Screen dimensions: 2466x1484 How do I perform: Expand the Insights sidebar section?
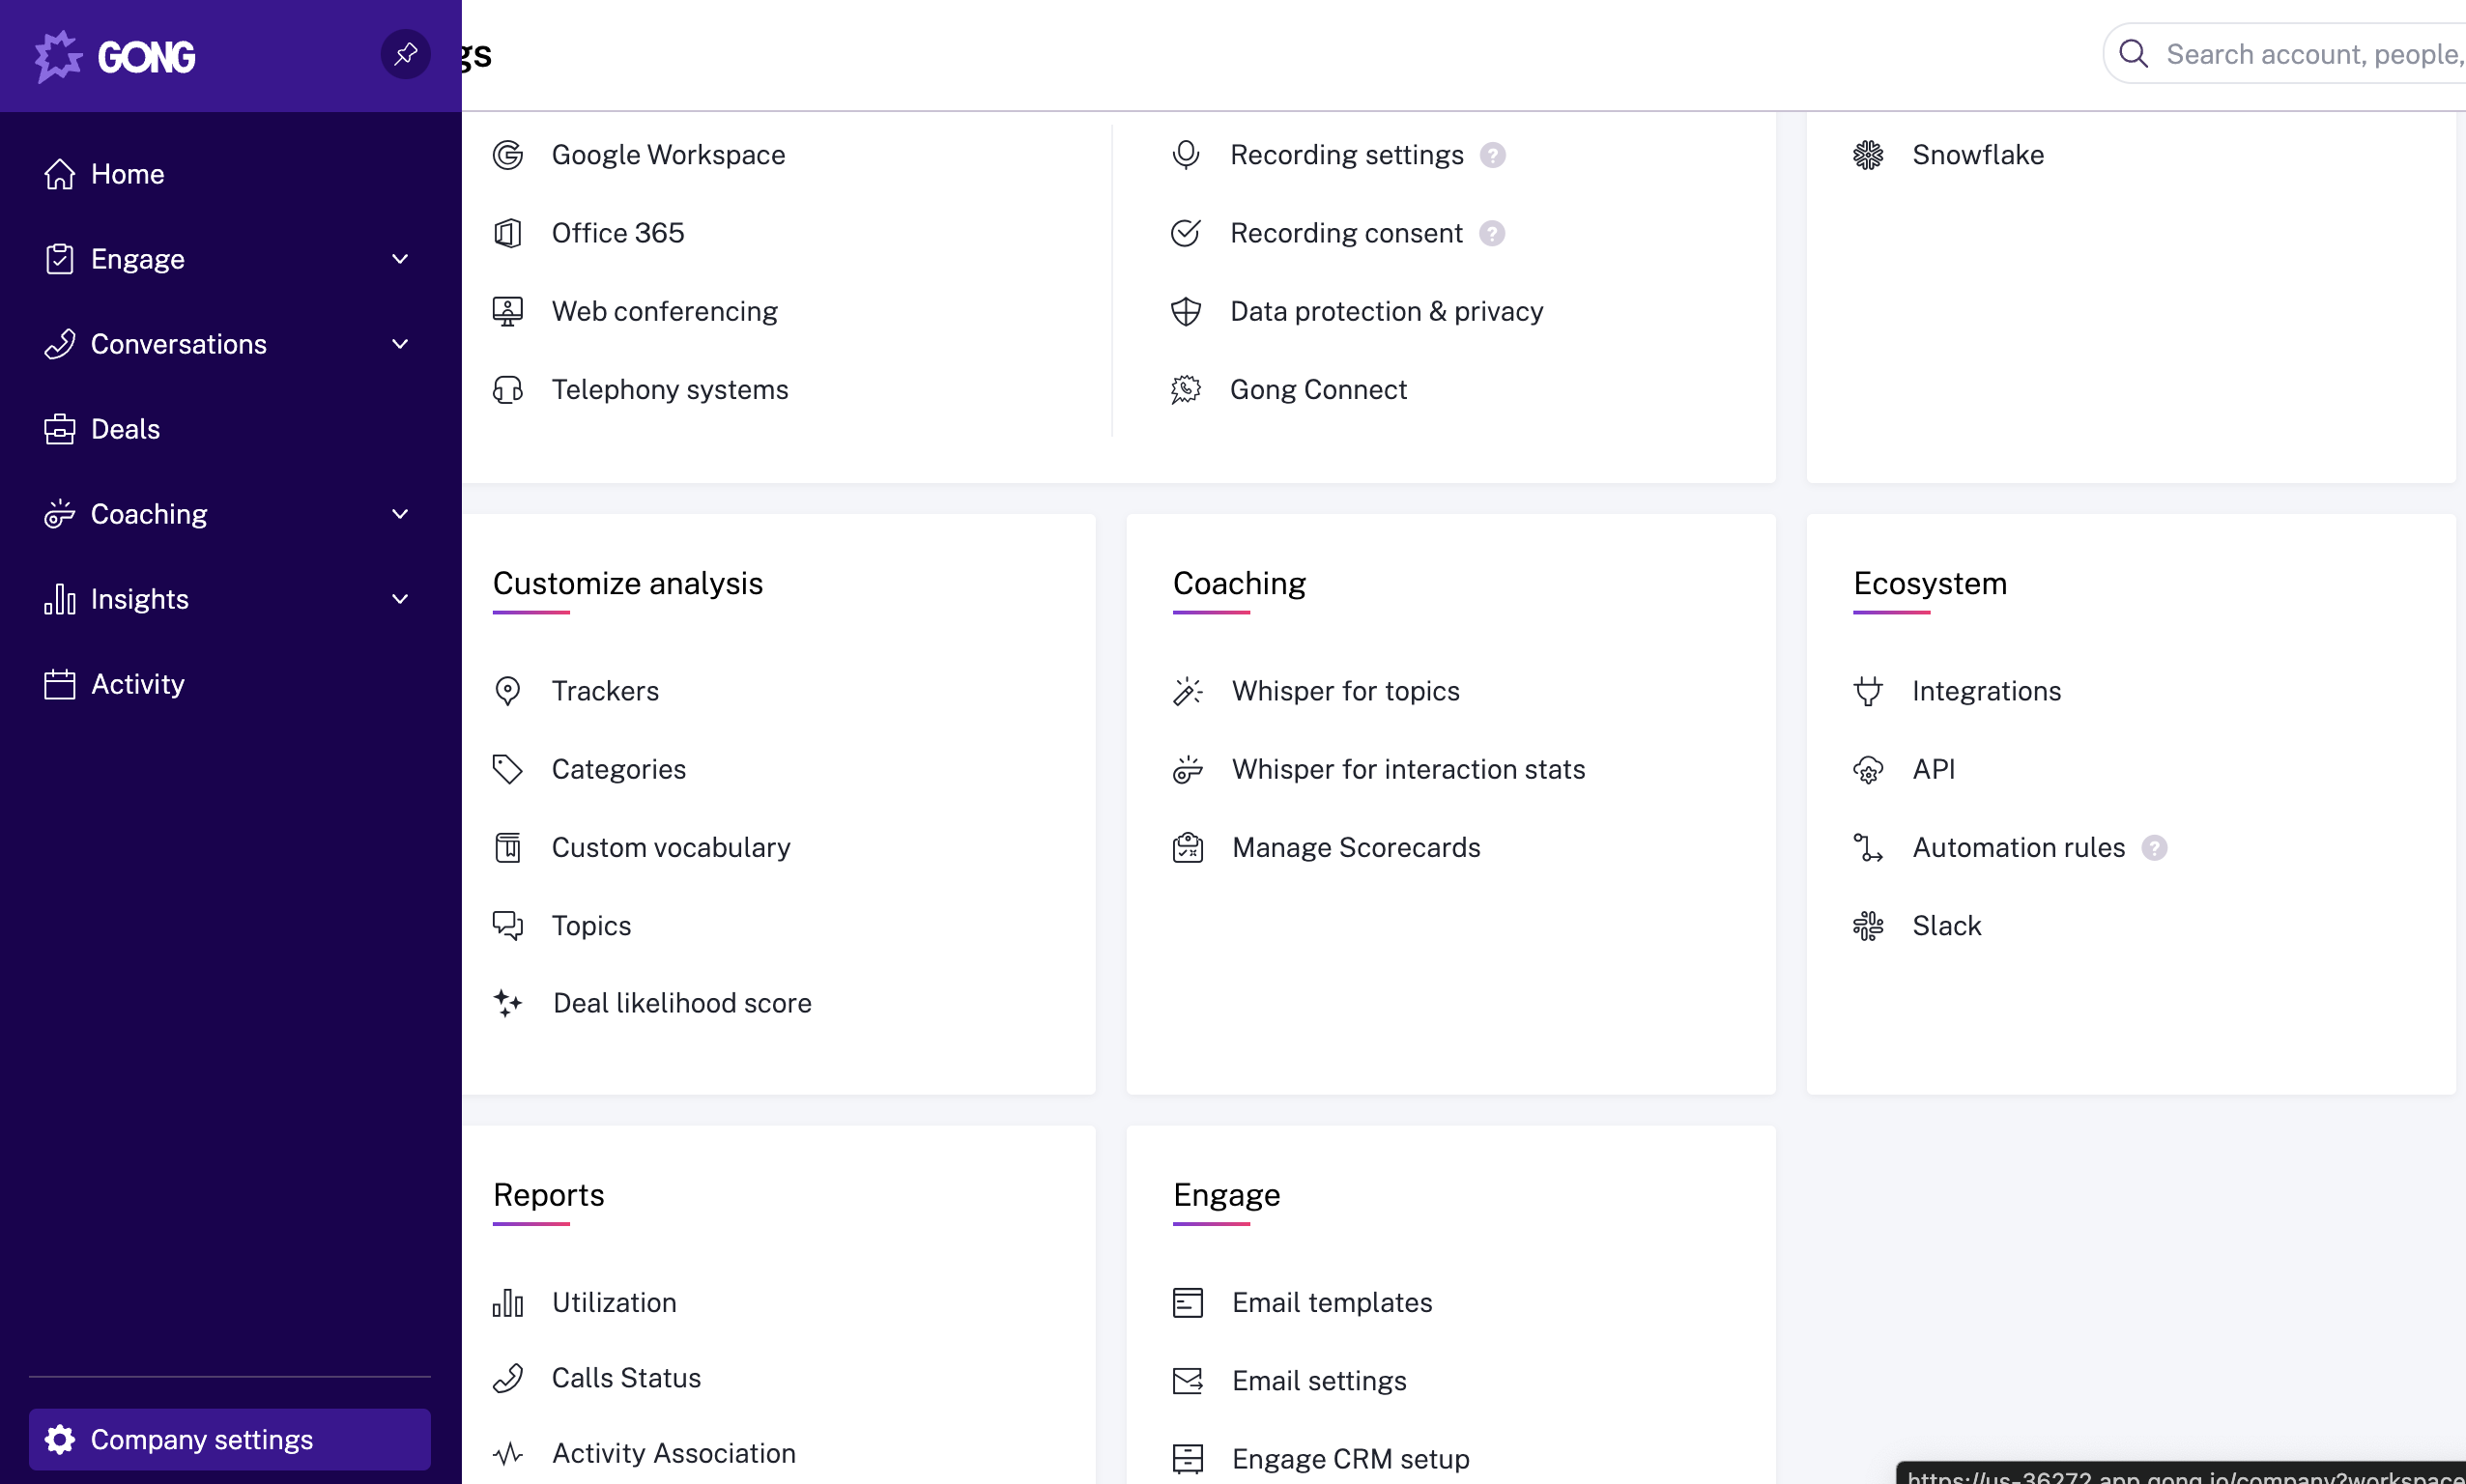(x=400, y=599)
